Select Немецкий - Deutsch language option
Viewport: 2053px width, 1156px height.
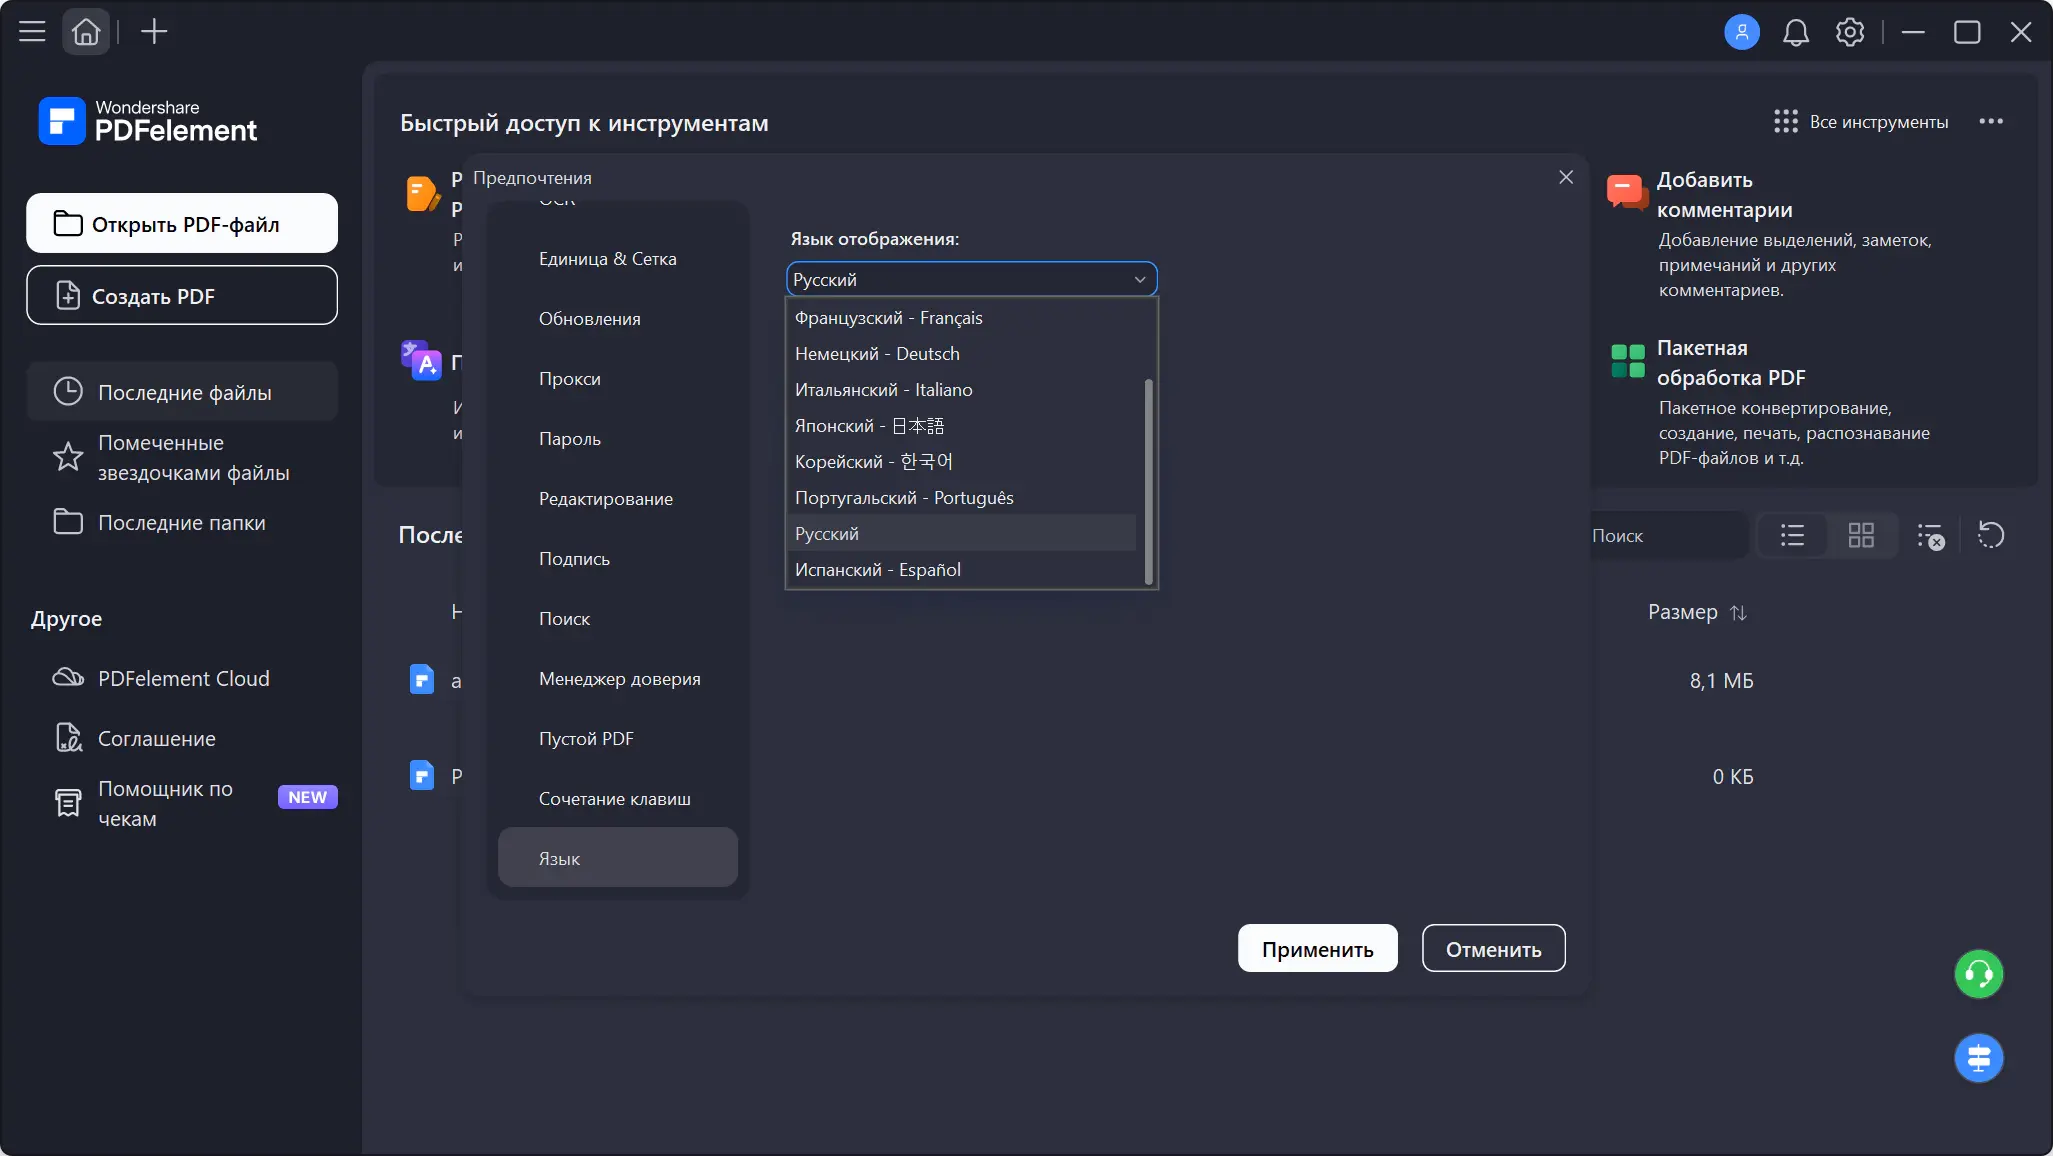[877, 354]
